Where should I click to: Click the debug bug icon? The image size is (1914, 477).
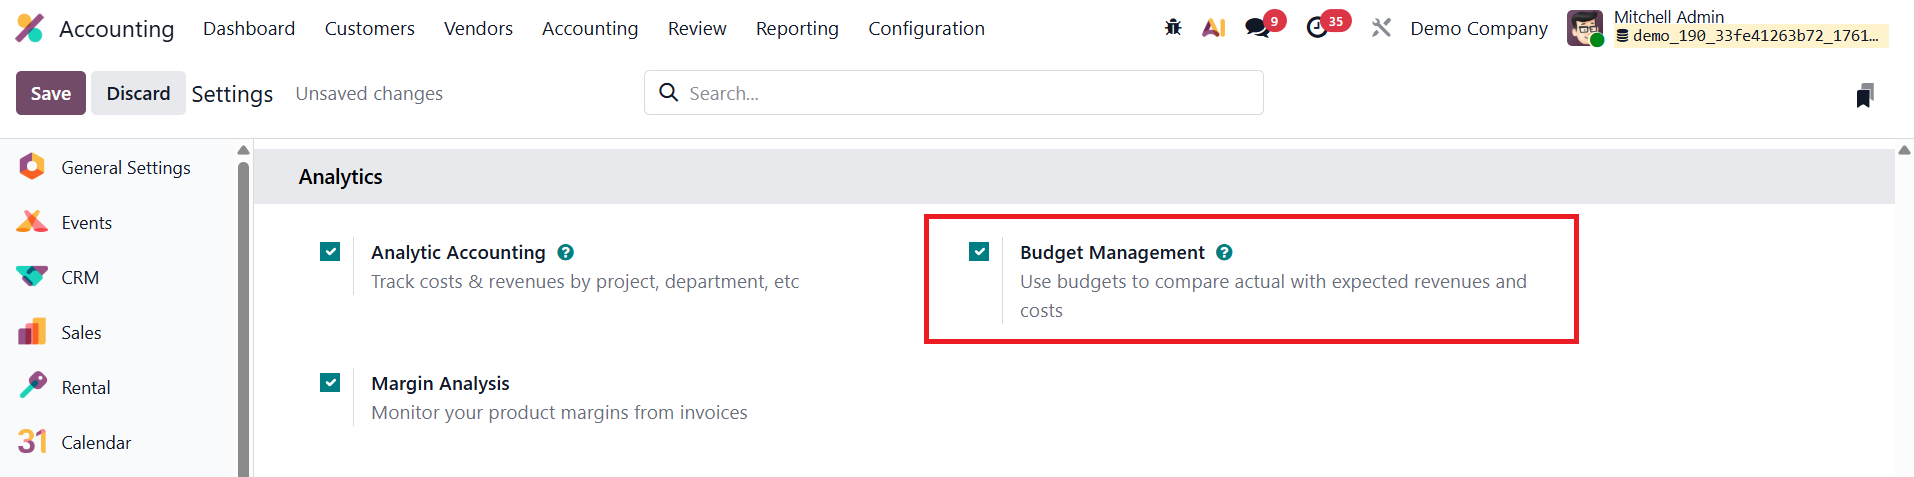click(1173, 28)
